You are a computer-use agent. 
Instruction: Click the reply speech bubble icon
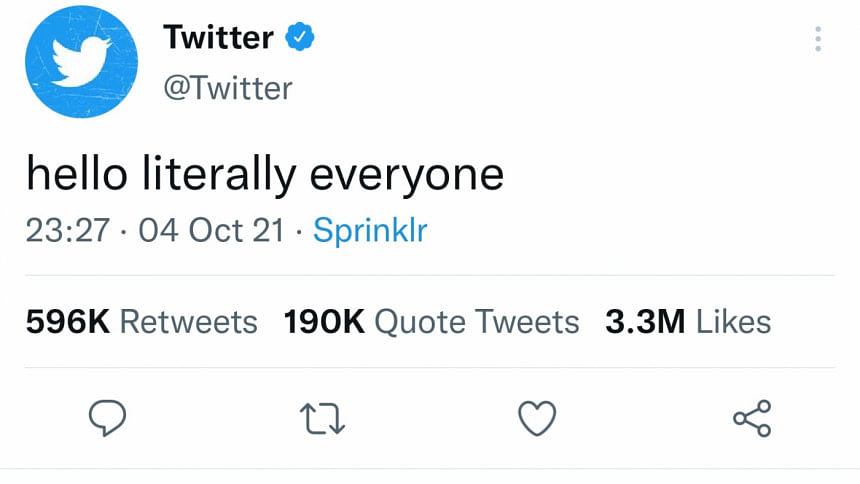point(108,418)
